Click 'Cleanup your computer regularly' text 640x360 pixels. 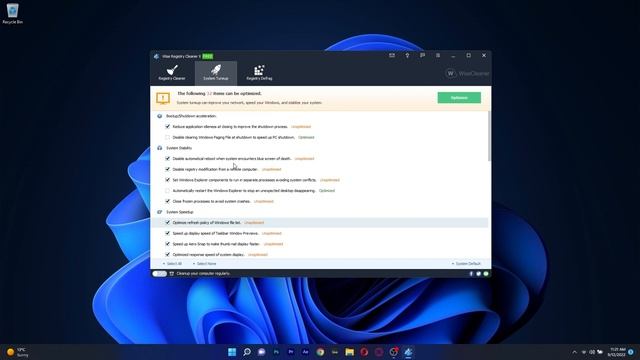pos(203,273)
